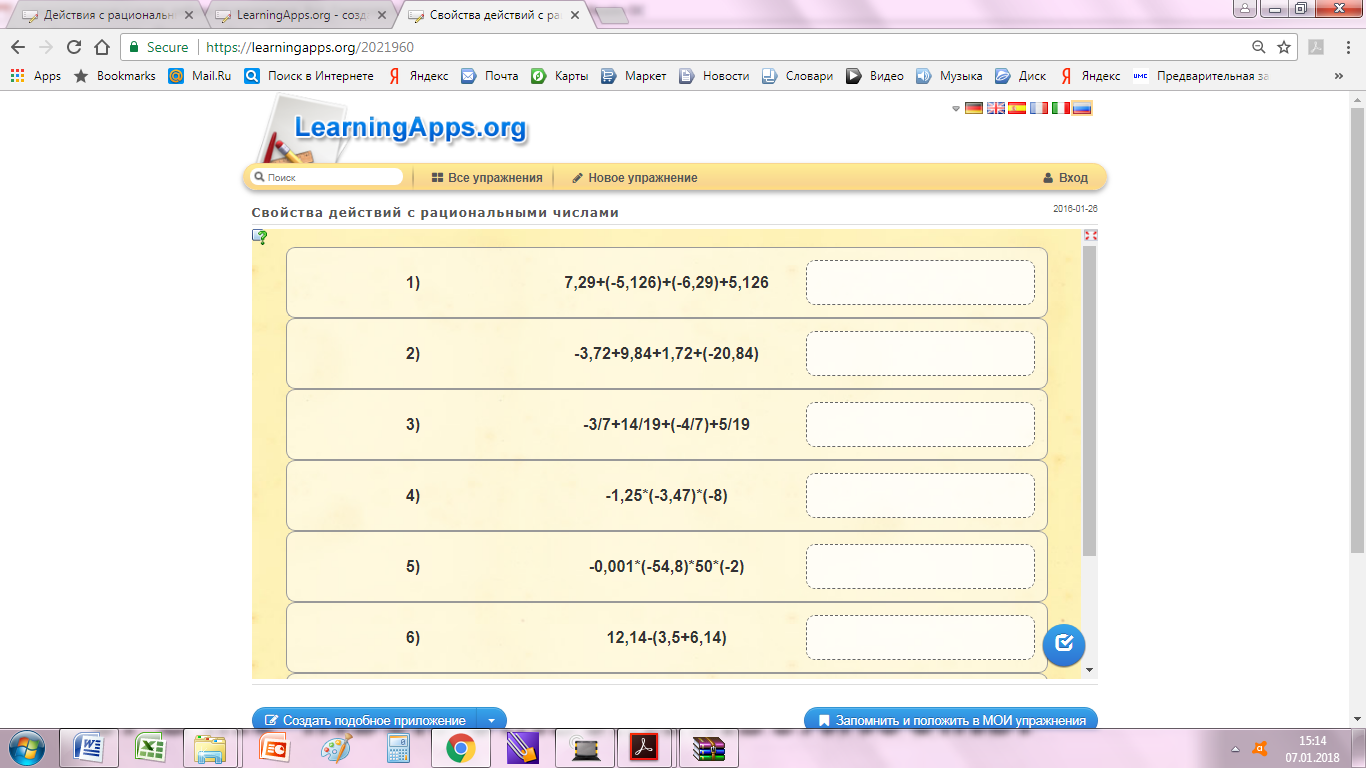
Task: Close the Действия с рациональн tab
Action: [189, 16]
